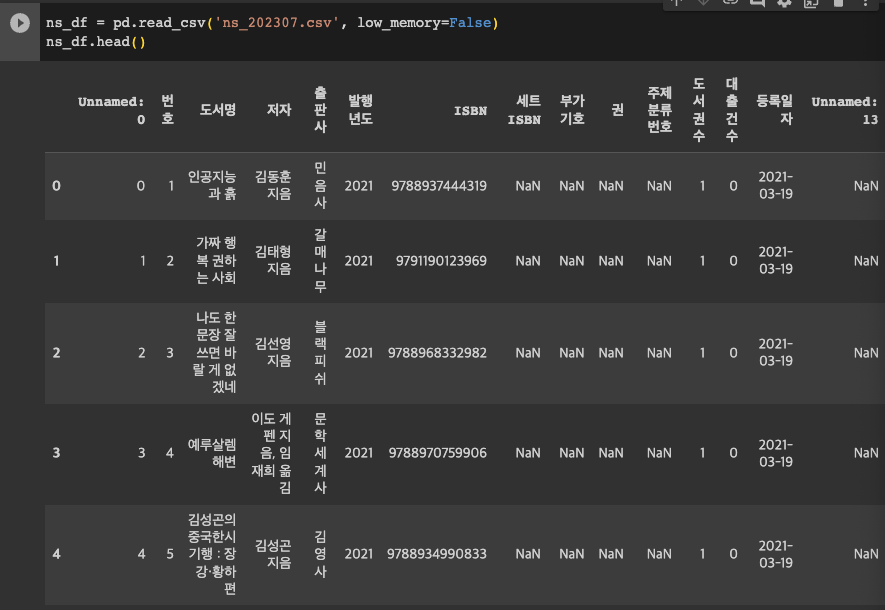Click the ns_df.head() code line
Screen dimensions: 885x610
(x=95, y=42)
